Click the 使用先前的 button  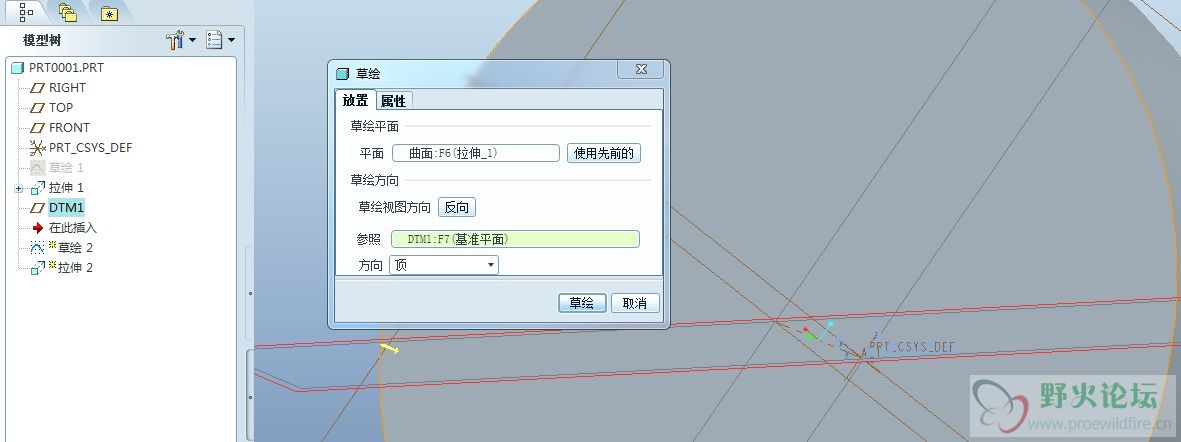604,154
